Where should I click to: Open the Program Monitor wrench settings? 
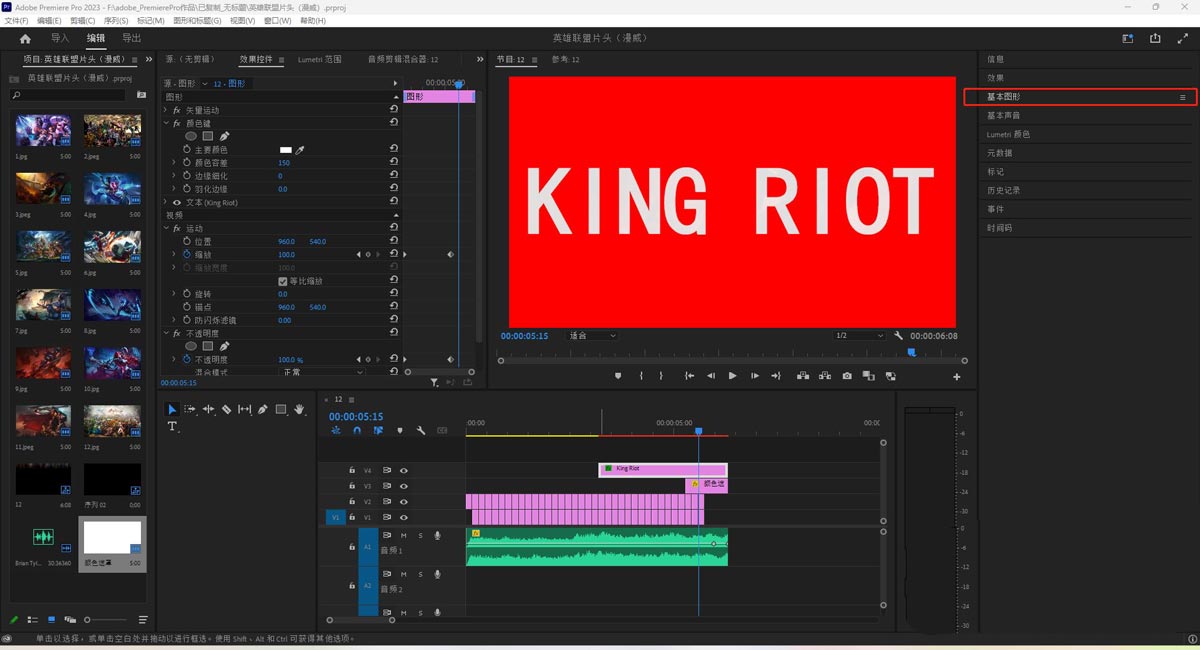(899, 336)
